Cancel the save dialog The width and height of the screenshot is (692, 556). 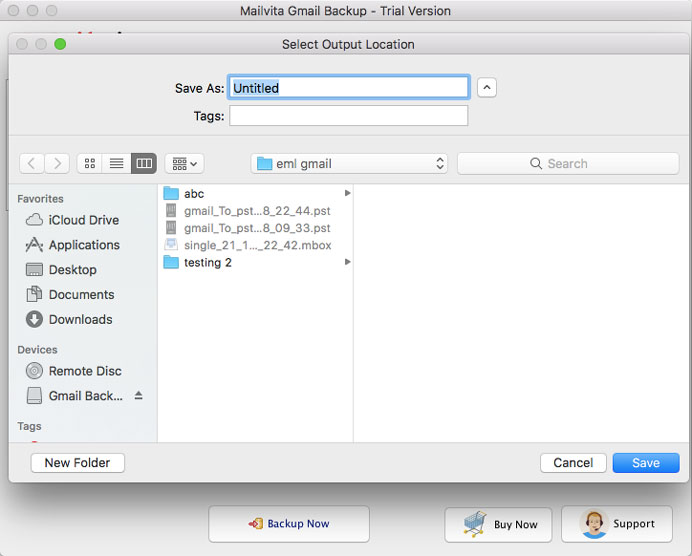(x=573, y=463)
